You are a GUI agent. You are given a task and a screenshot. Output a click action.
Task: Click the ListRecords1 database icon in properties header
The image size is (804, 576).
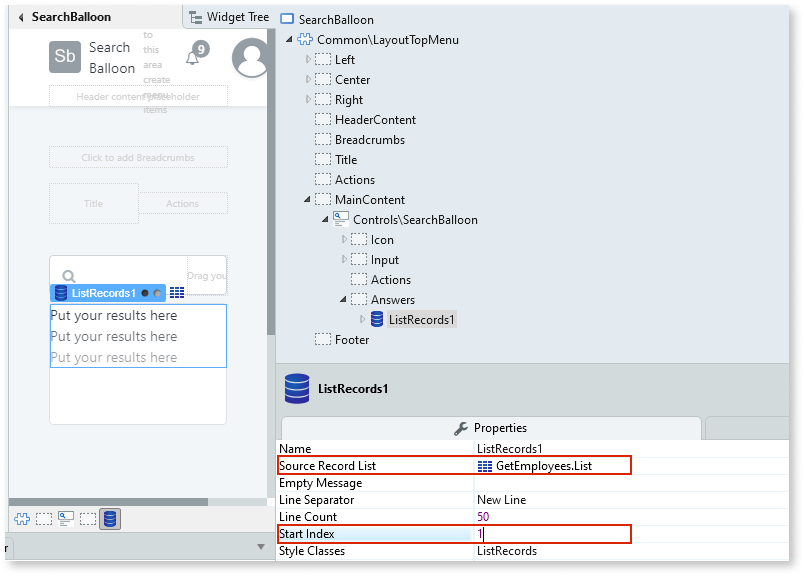pyautogui.click(x=297, y=389)
